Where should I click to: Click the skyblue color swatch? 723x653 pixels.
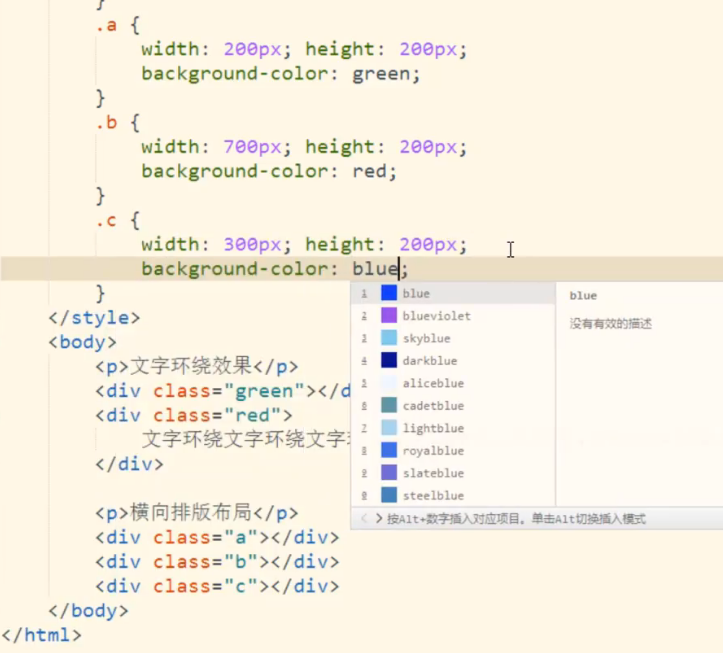tap(389, 338)
